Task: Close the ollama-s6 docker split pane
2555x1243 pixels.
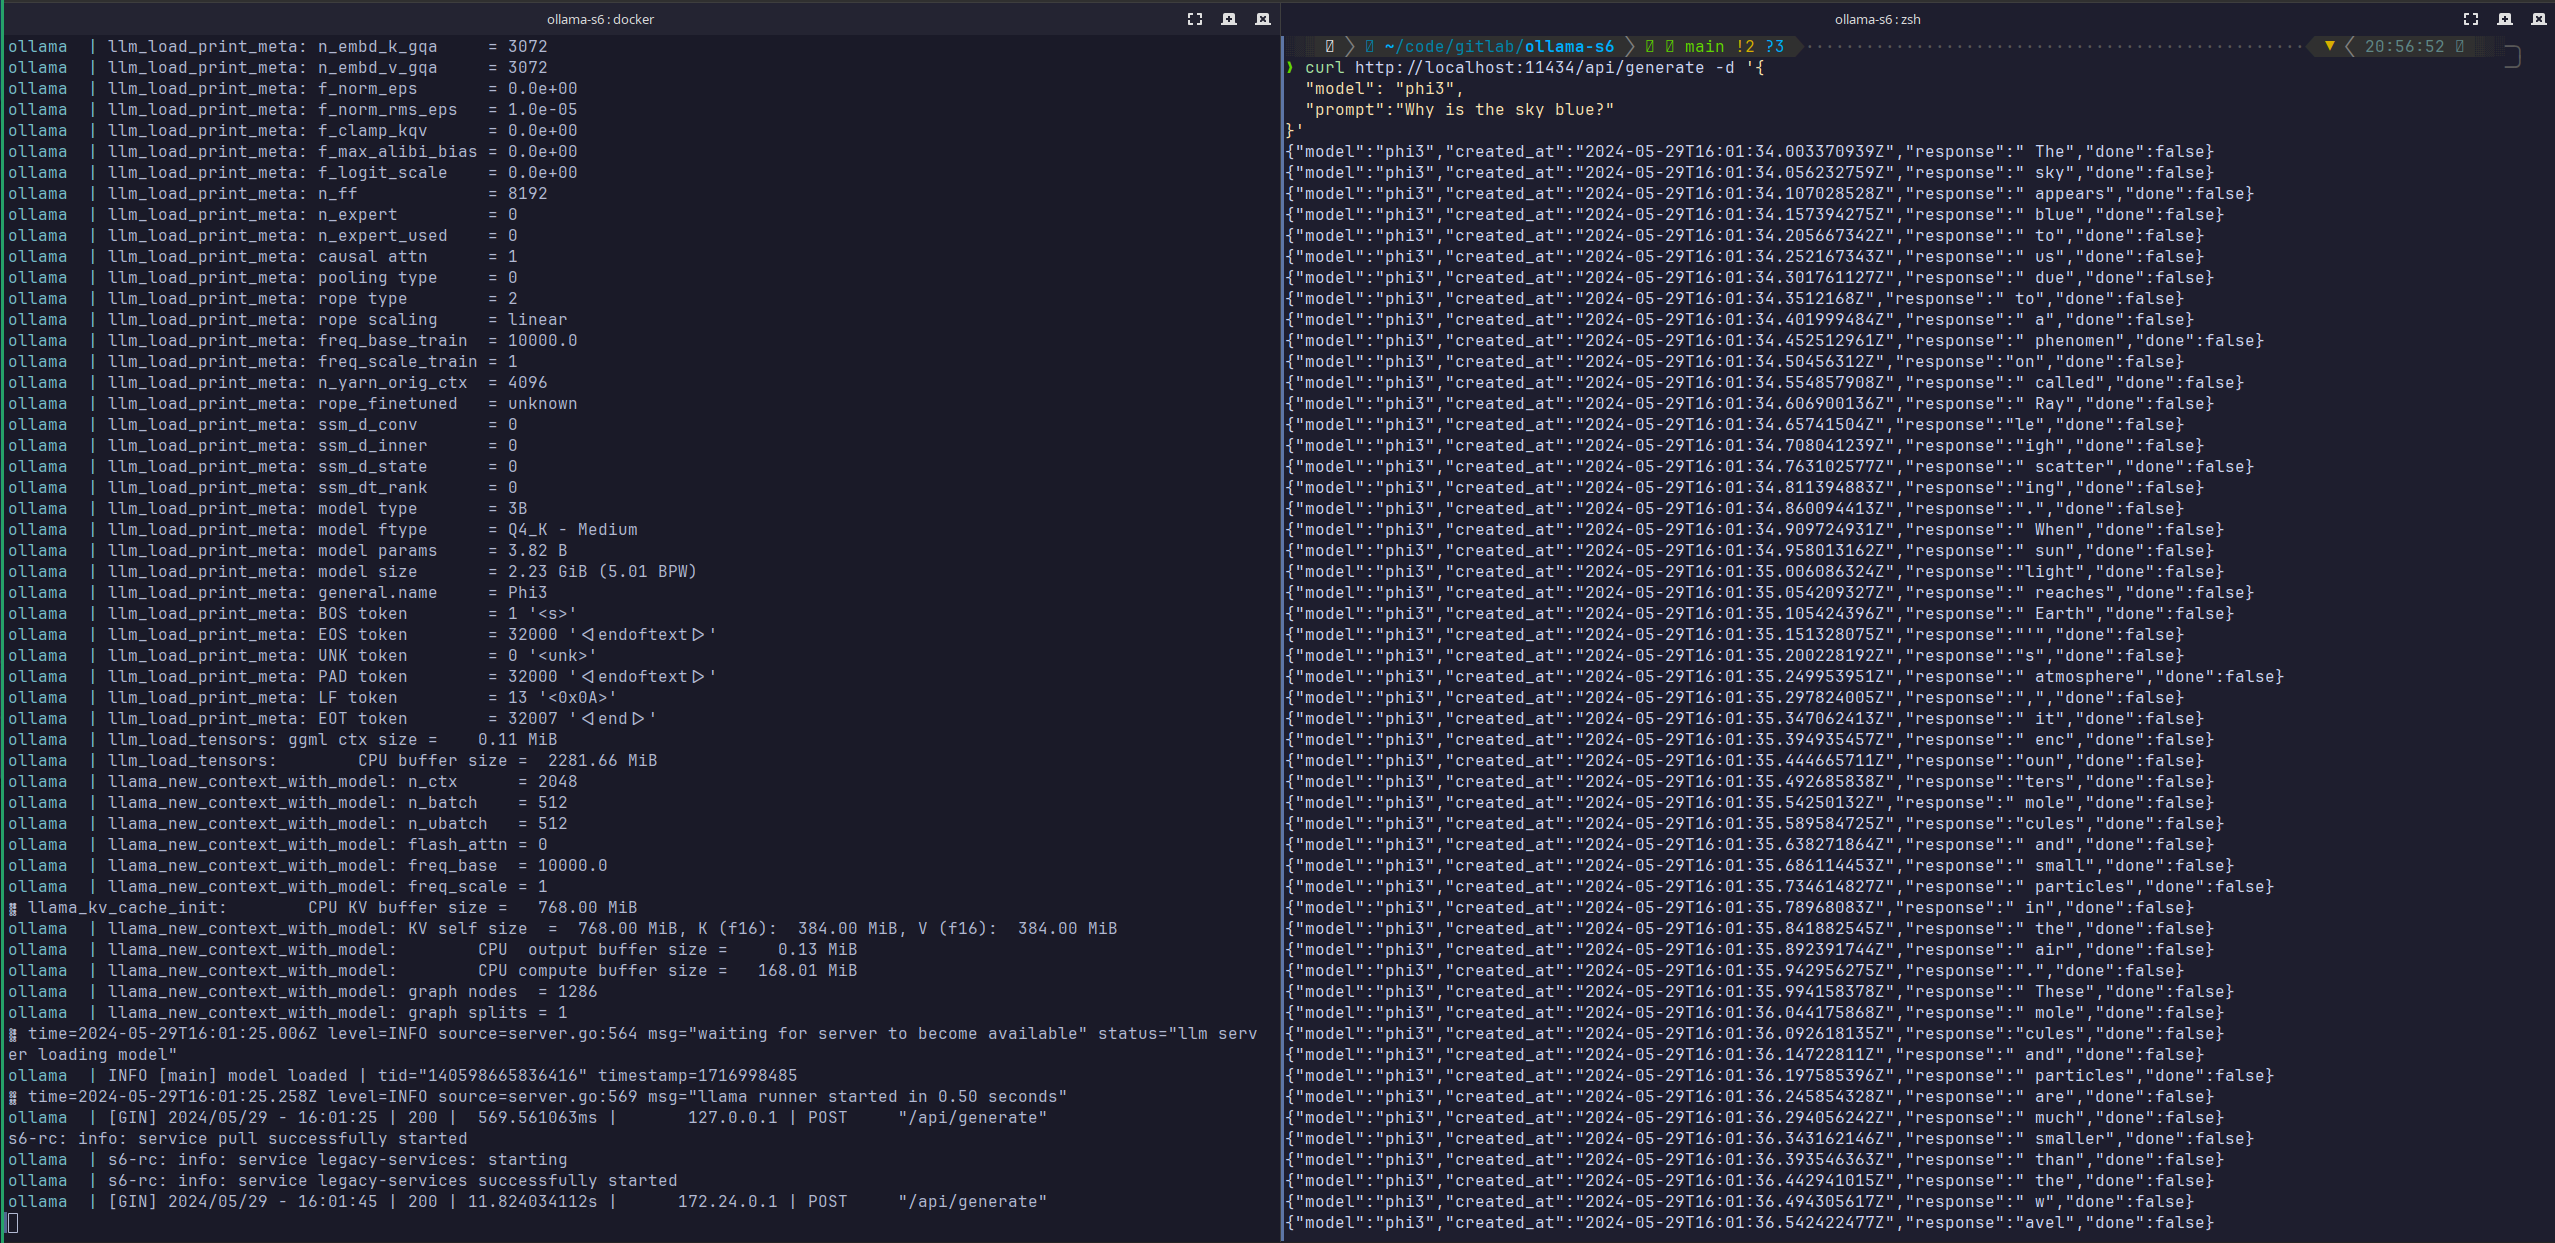Action: 1263,19
